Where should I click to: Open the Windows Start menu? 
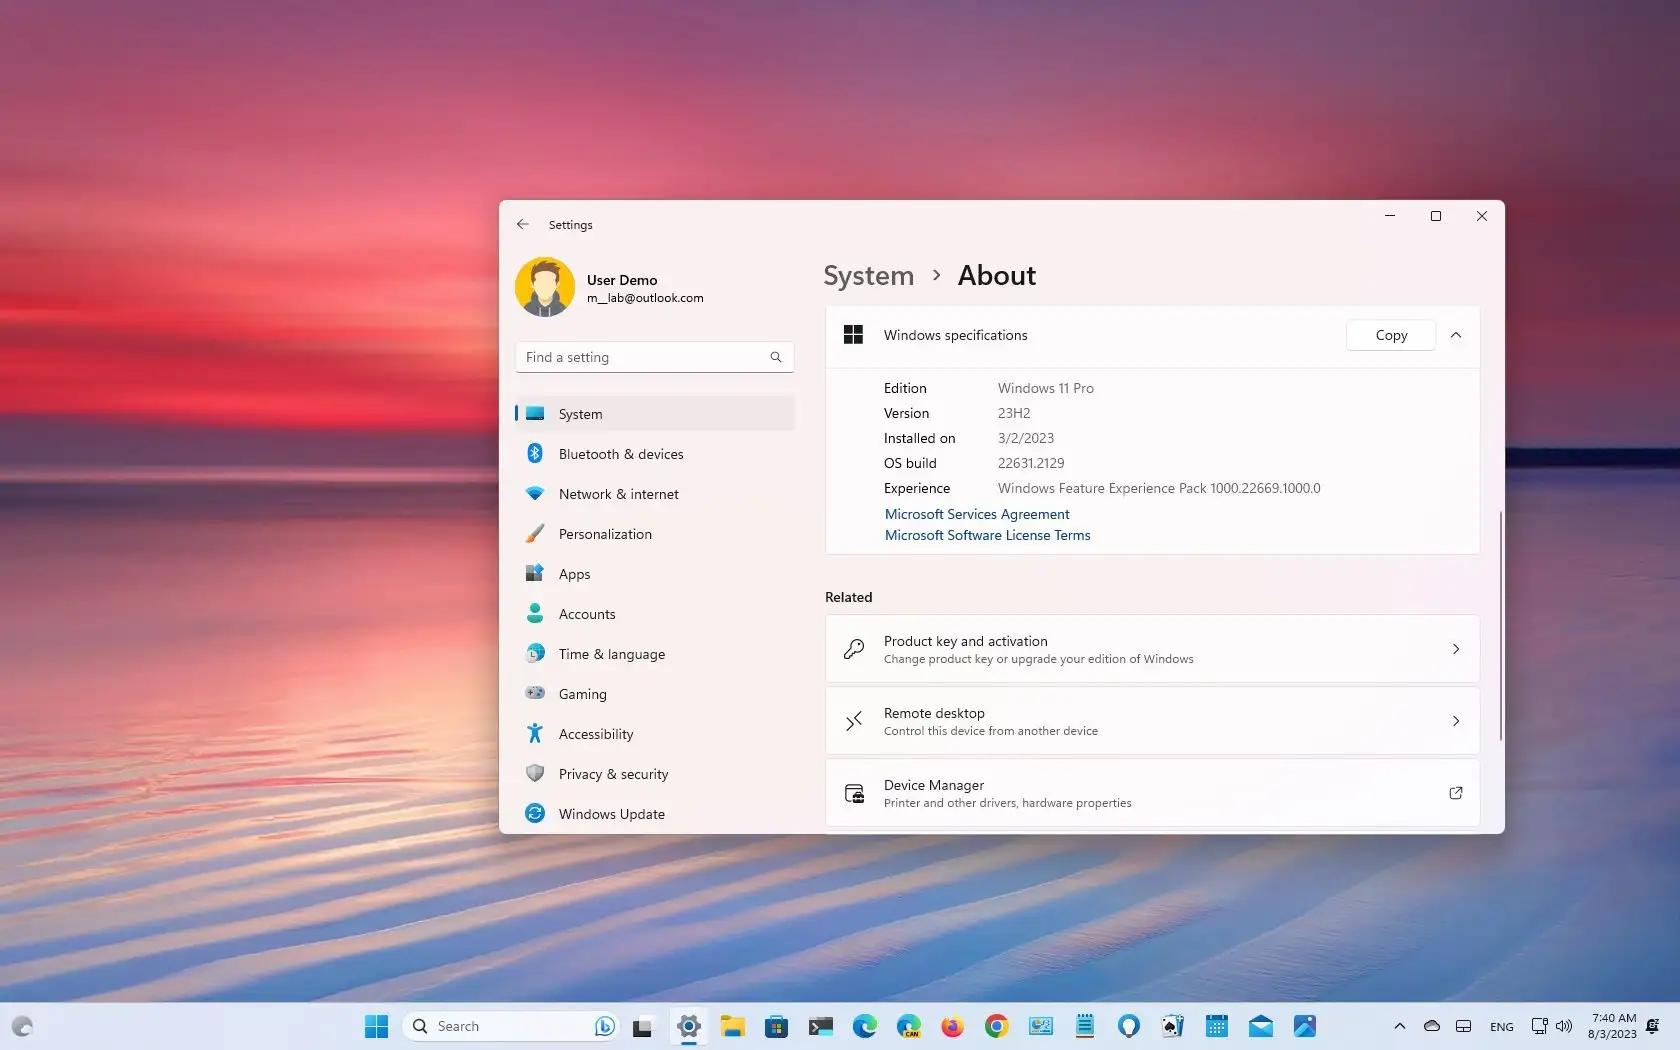[376, 1026]
